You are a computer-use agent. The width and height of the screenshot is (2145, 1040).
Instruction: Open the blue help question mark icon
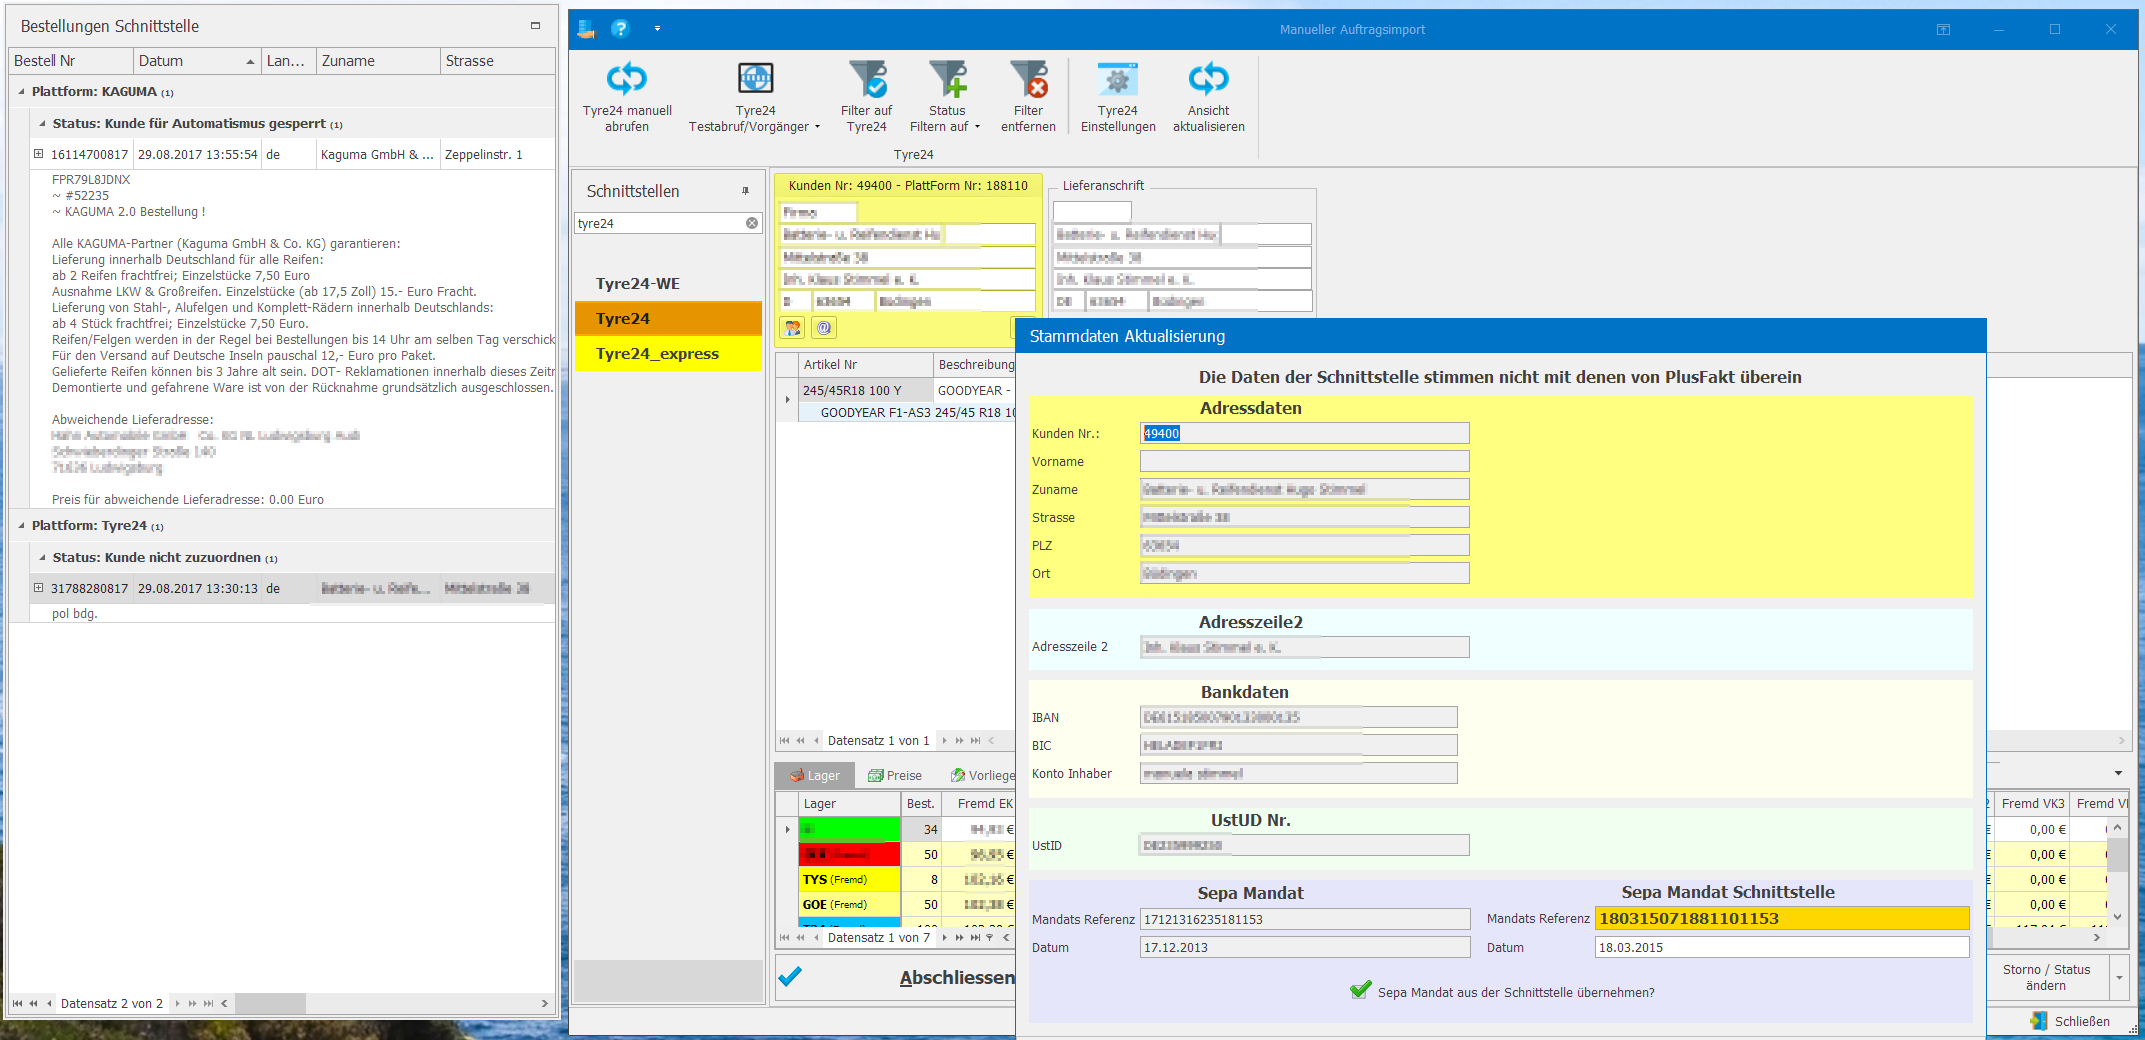coord(621,28)
